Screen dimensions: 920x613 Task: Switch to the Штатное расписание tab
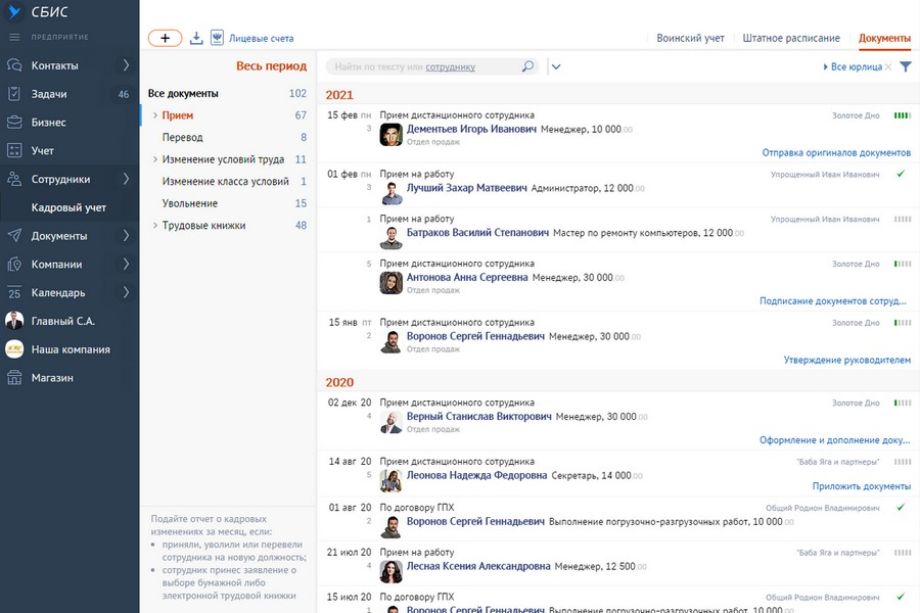pyautogui.click(x=791, y=38)
